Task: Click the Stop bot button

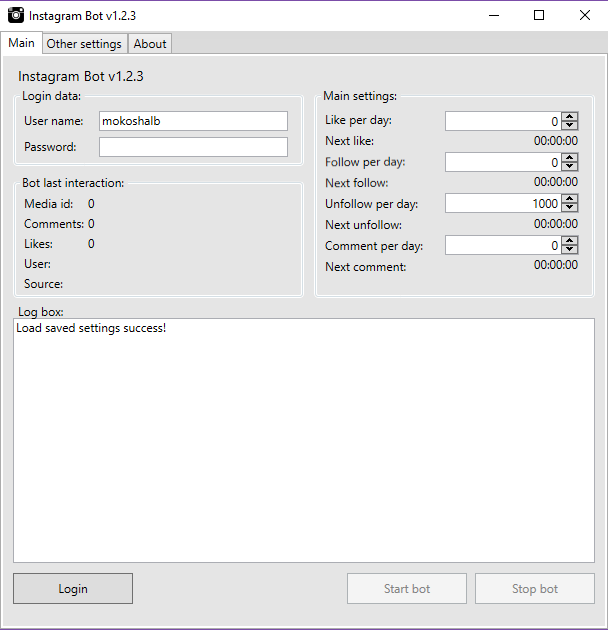Action: click(535, 589)
